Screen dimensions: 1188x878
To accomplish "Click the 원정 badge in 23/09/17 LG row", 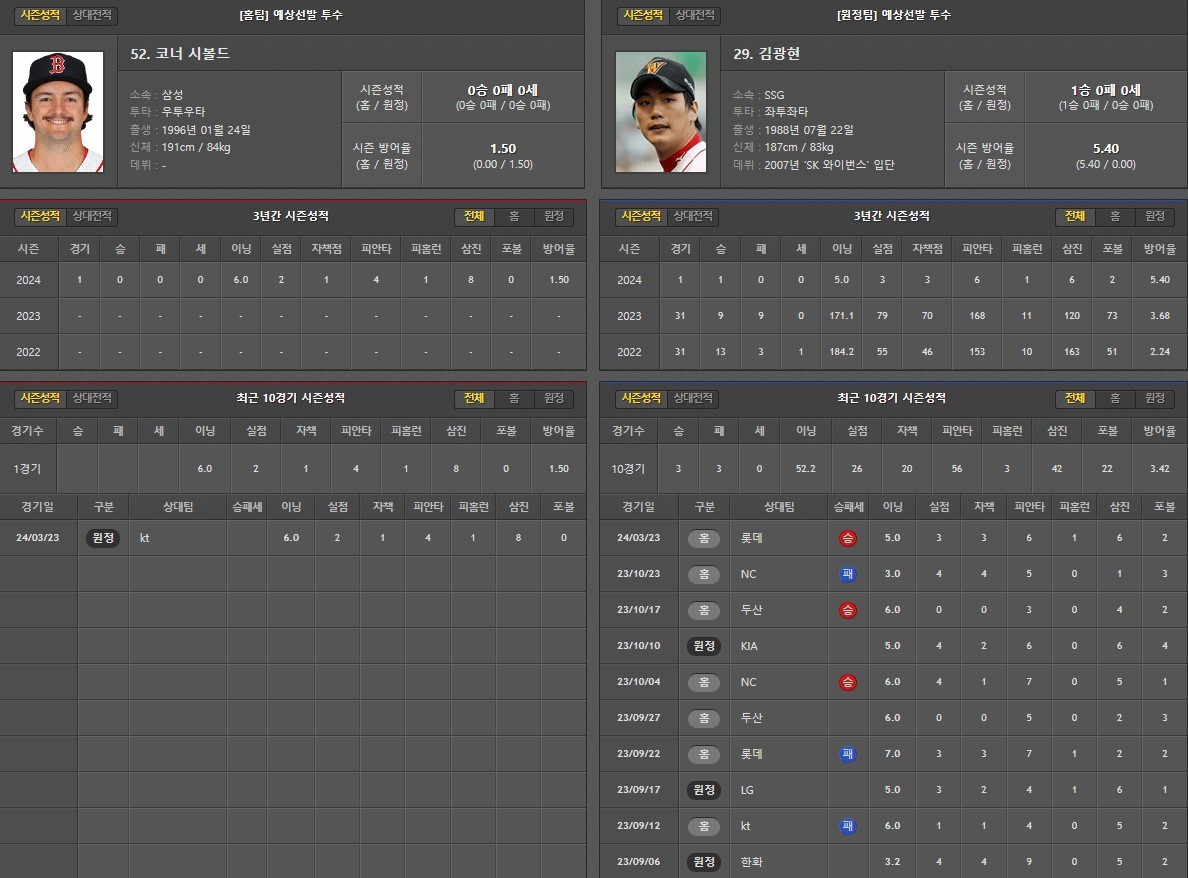I will [x=704, y=790].
